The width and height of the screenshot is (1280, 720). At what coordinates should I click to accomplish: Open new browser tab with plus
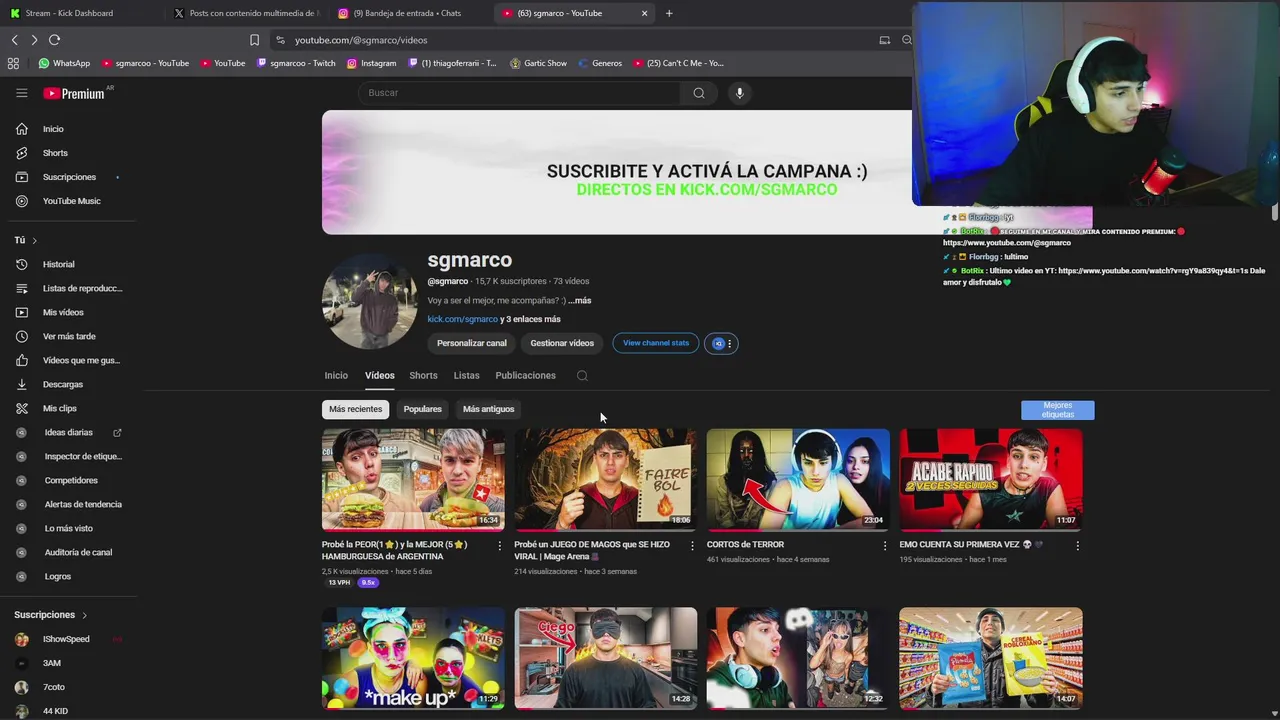[x=669, y=13]
